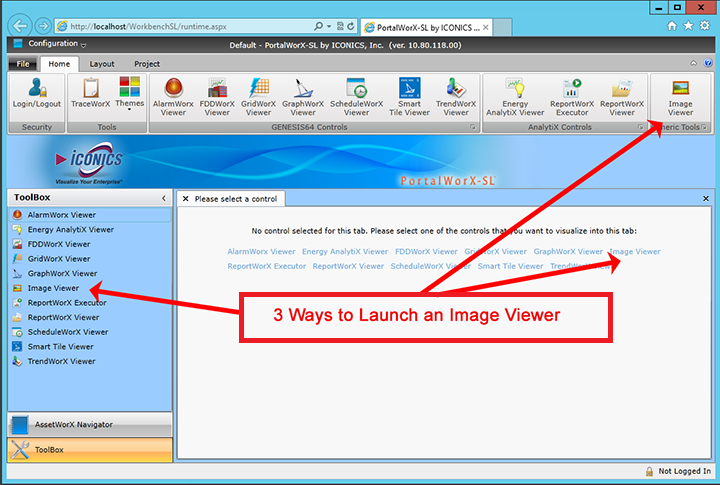This screenshot has width=720, height=485.
Task: Click the FDDWorX Viewer link in tab
Action: point(426,252)
